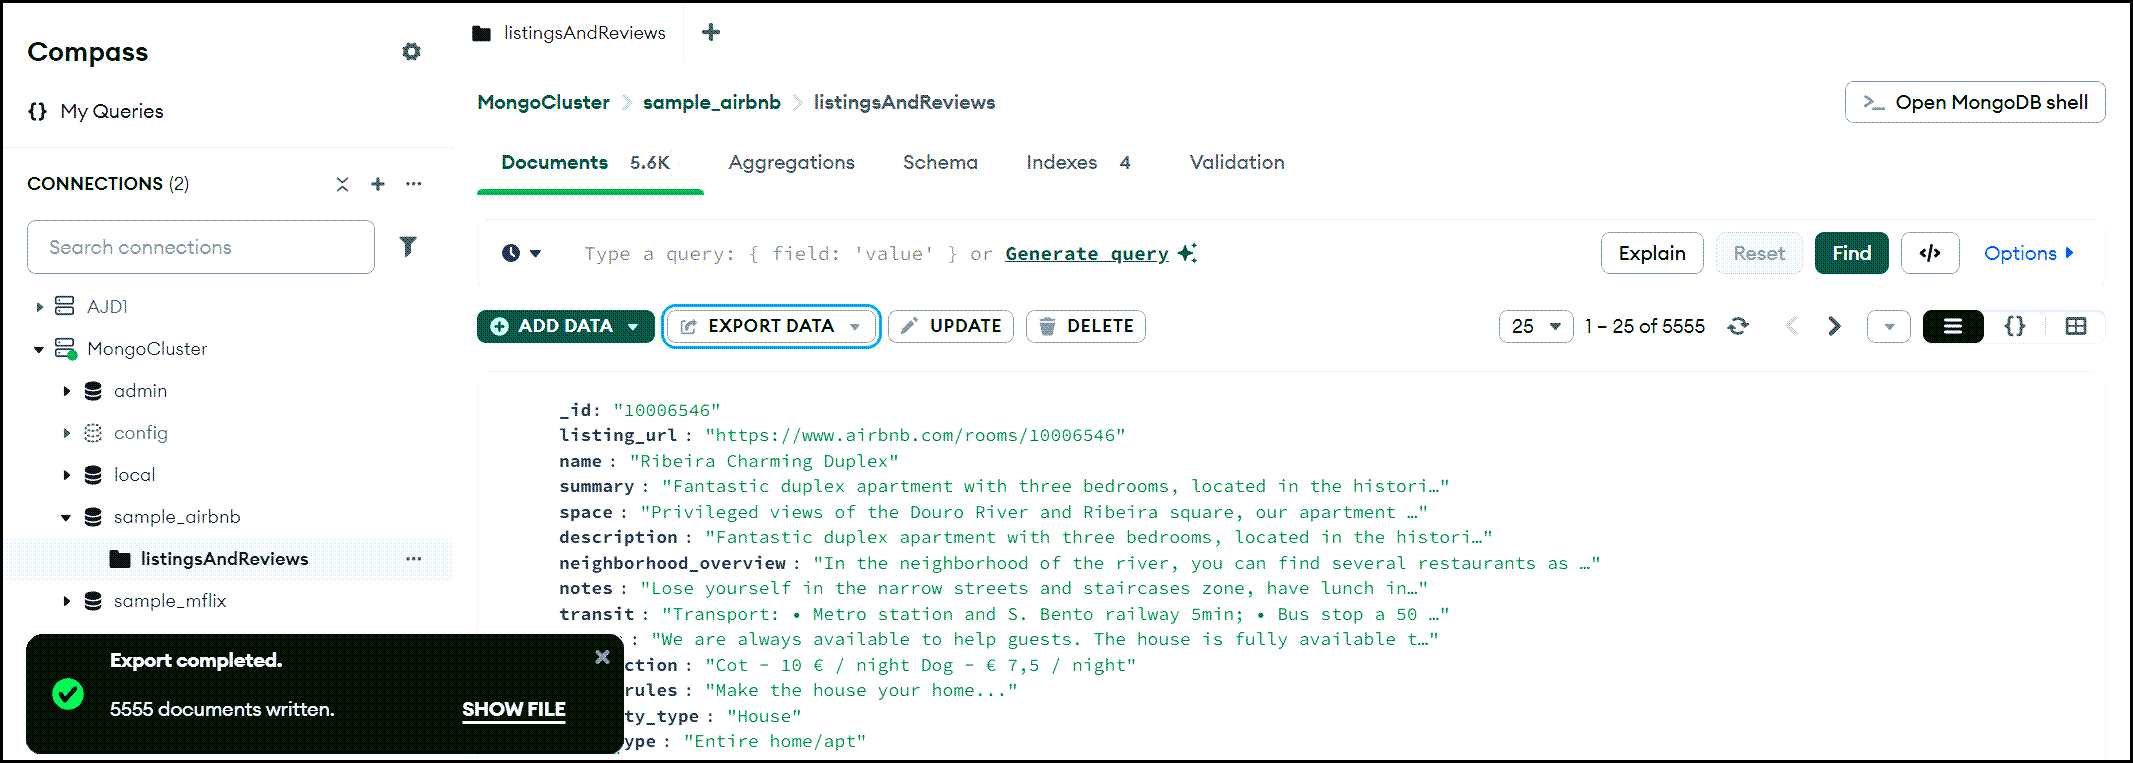The height and width of the screenshot is (763, 2133).
Task: Open My Queries
Action: coord(96,111)
